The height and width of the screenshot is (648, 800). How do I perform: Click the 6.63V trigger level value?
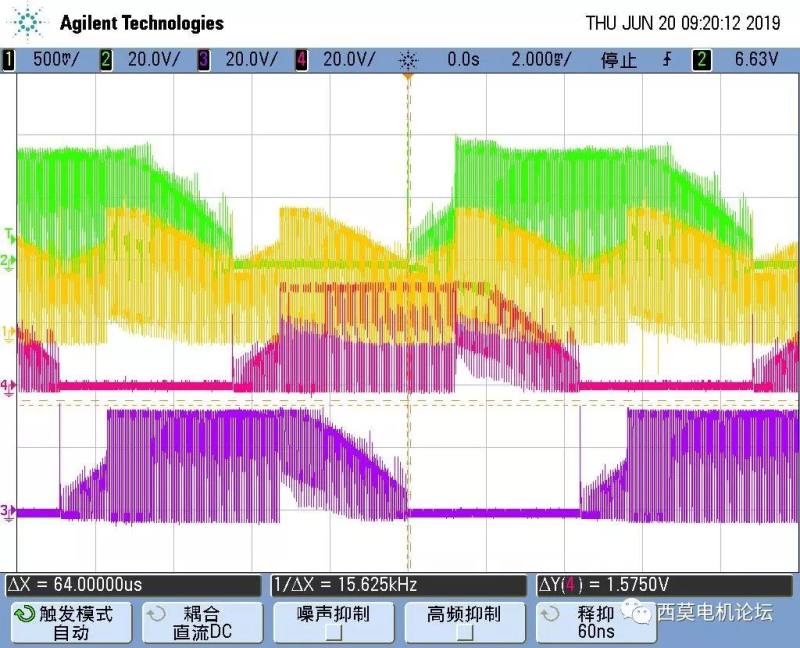click(757, 60)
